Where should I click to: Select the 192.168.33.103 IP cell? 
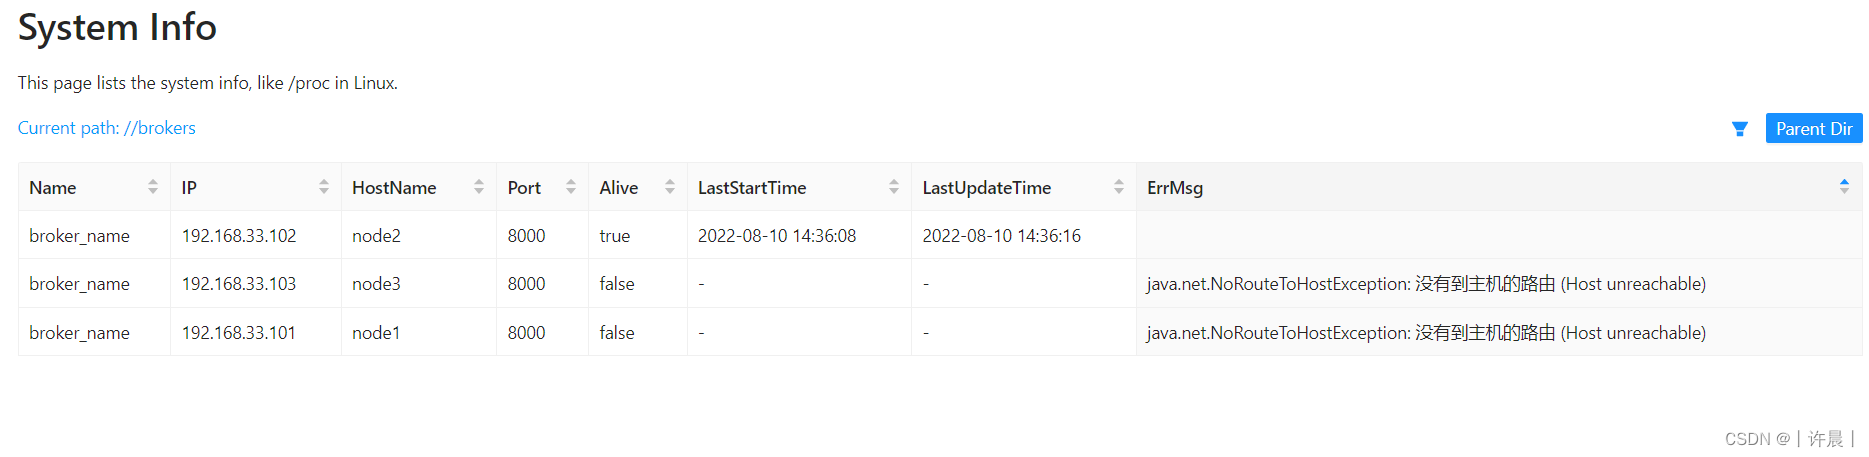(239, 284)
